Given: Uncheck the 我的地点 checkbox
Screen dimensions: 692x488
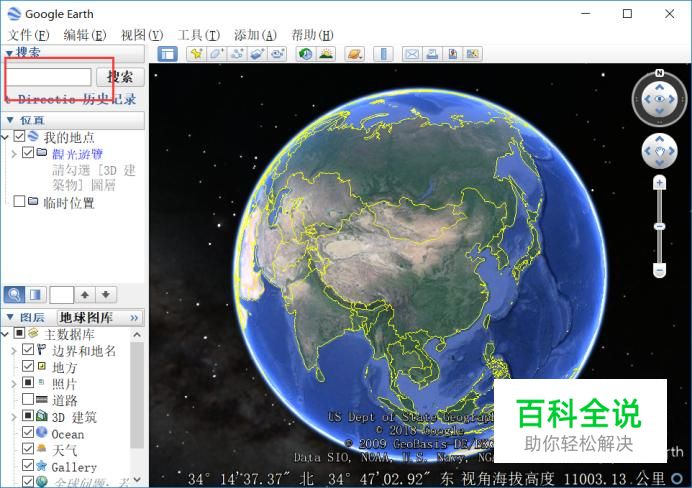Looking at the screenshot, I should pyautogui.click(x=19, y=136).
